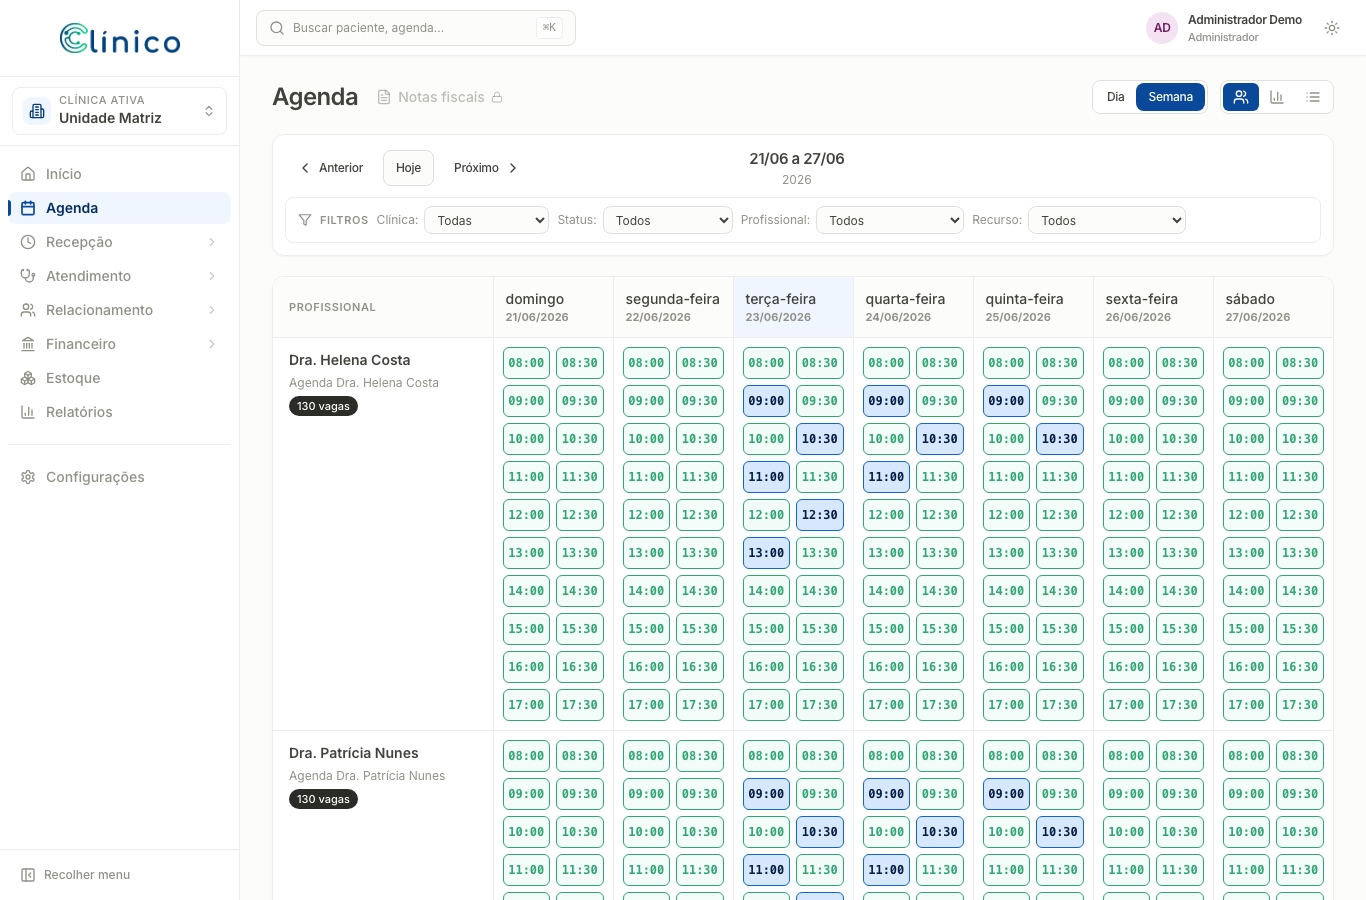This screenshot has height=900, width=1366.
Task: Select Helena Costa domingo 08:00 slot
Action: (x=527, y=363)
